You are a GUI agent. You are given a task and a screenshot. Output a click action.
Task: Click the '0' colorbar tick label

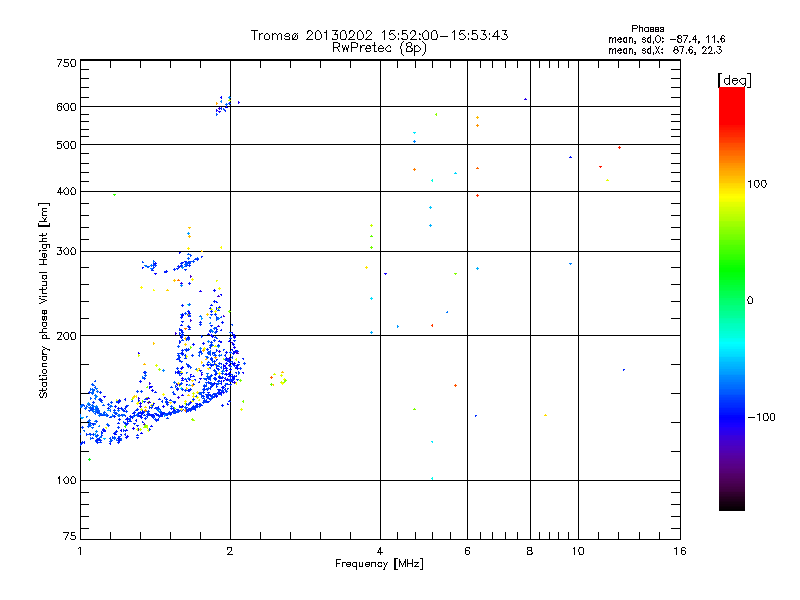tap(750, 301)
